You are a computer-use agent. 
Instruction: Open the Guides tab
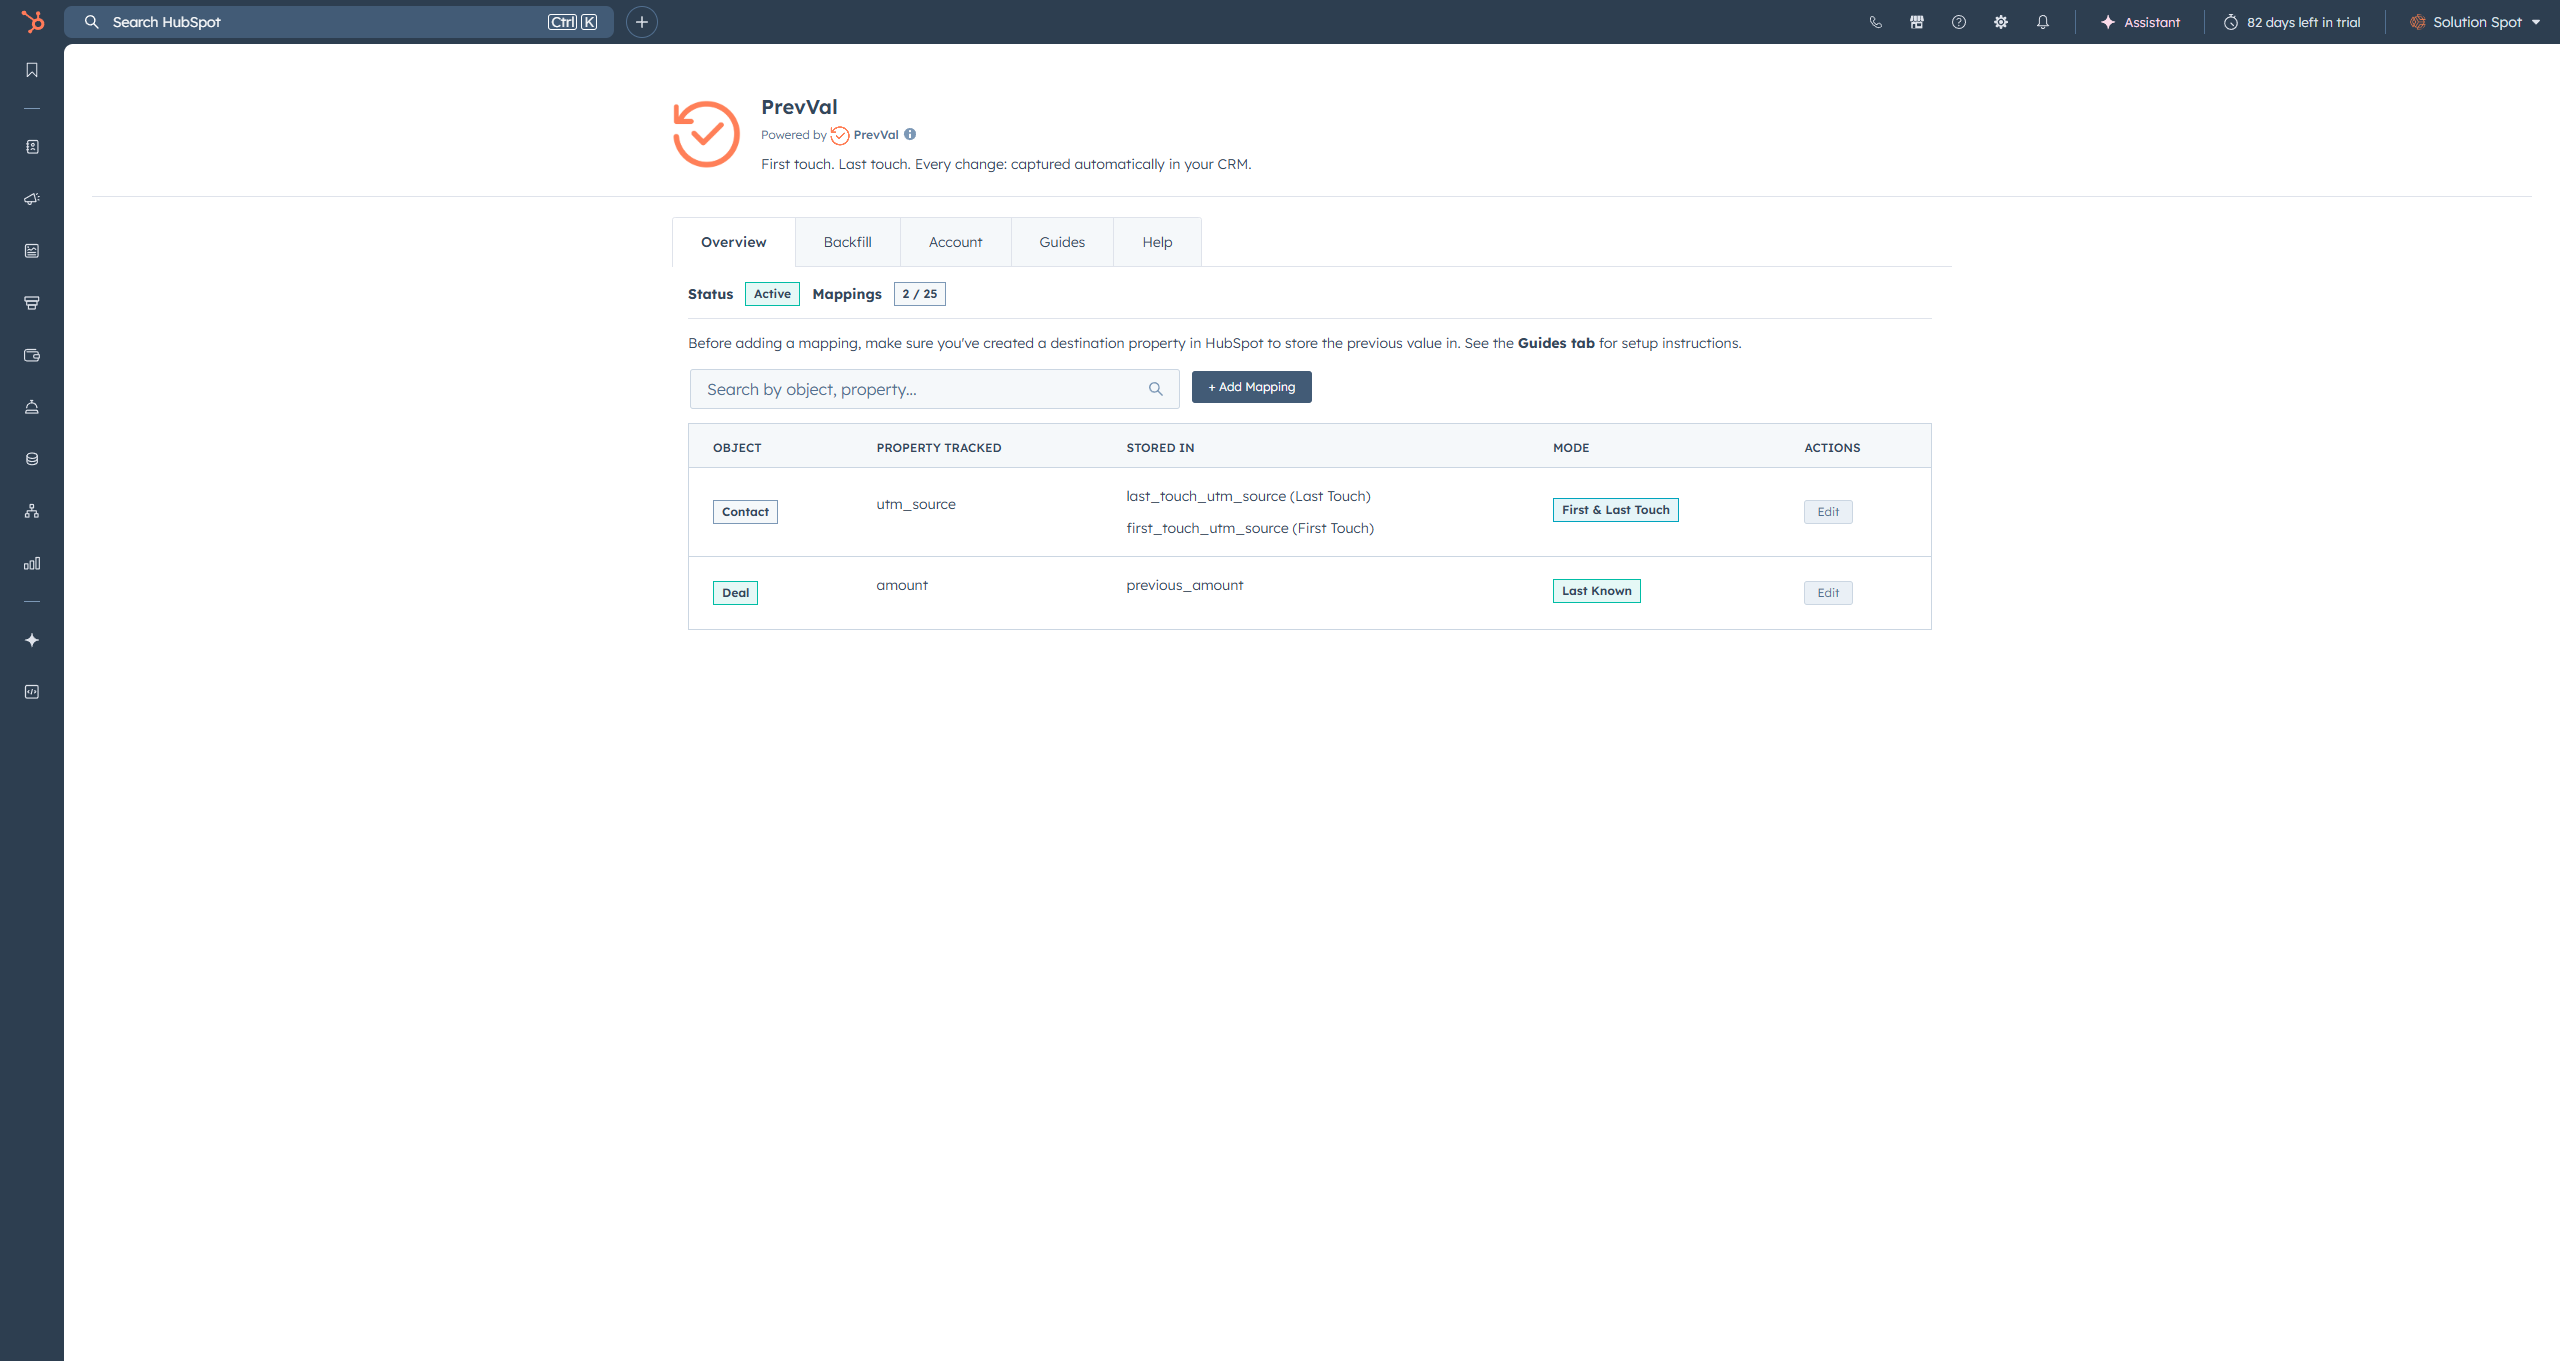(1061, 242)
